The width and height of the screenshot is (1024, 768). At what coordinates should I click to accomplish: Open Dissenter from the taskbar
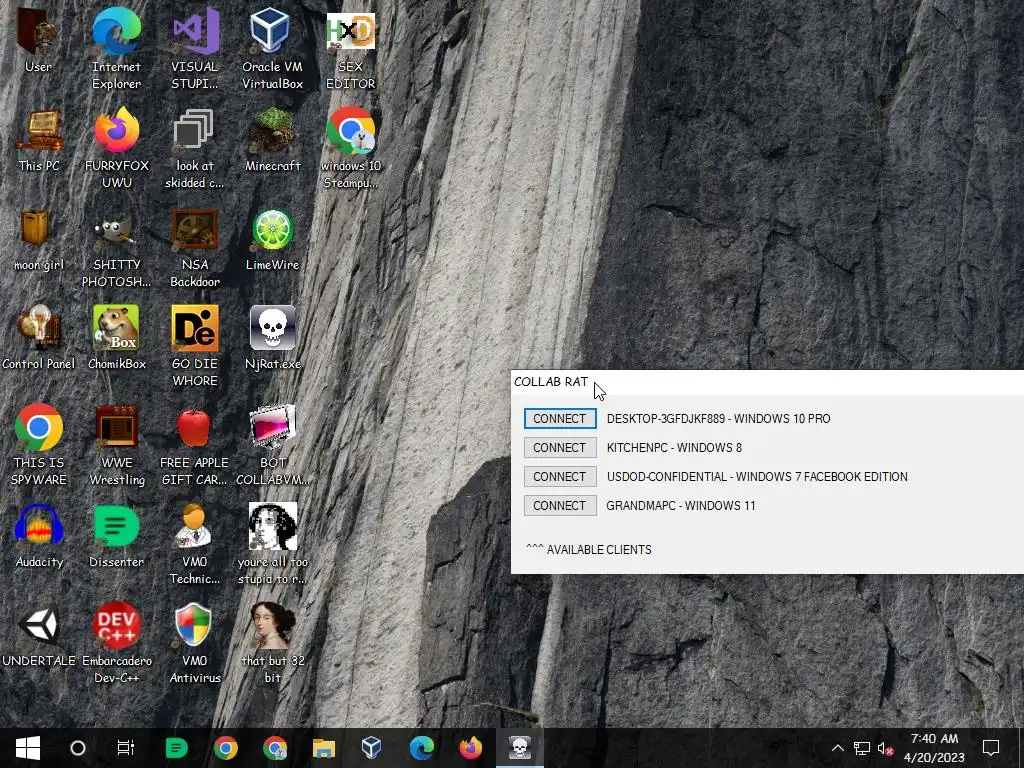(176, 748)
